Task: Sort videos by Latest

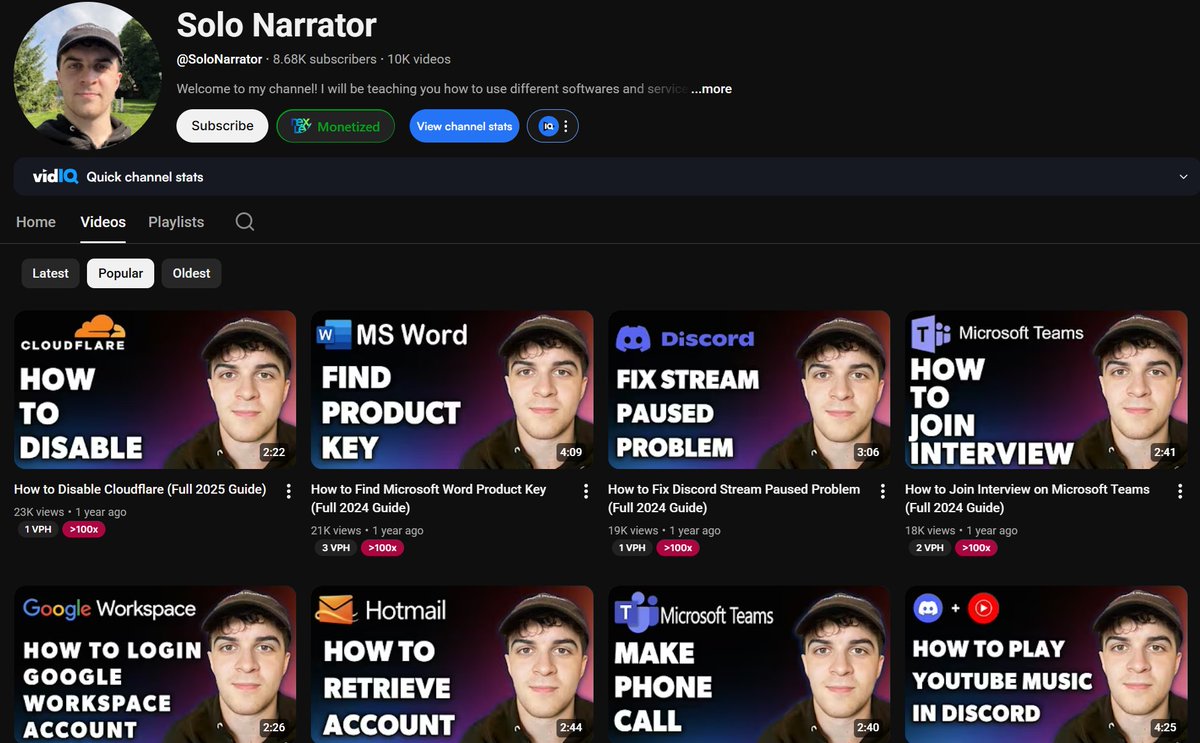Action: pyautogui.click(x=50, y=273)
